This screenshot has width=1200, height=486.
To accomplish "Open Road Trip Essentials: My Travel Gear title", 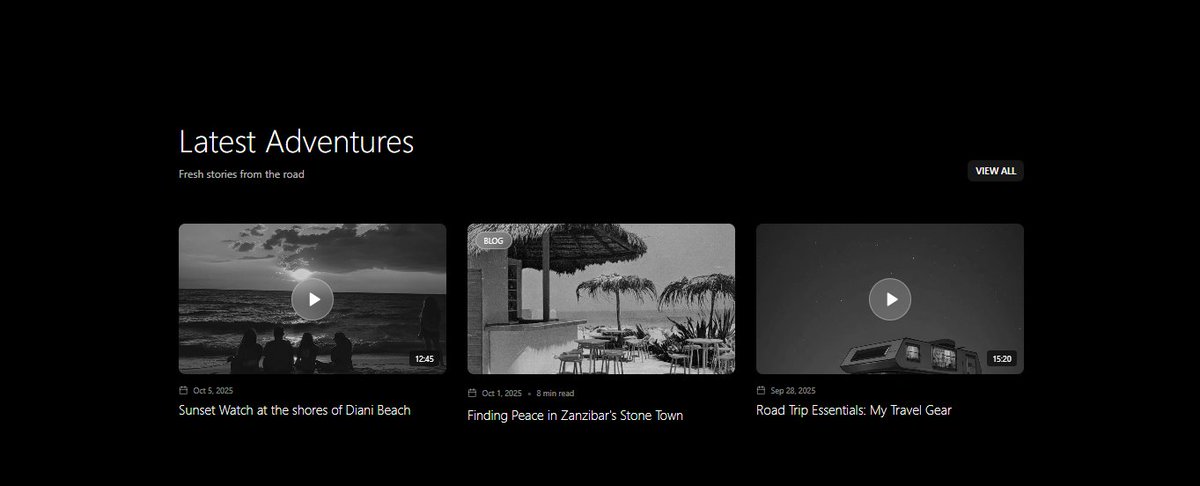I will tap(854, 410).
